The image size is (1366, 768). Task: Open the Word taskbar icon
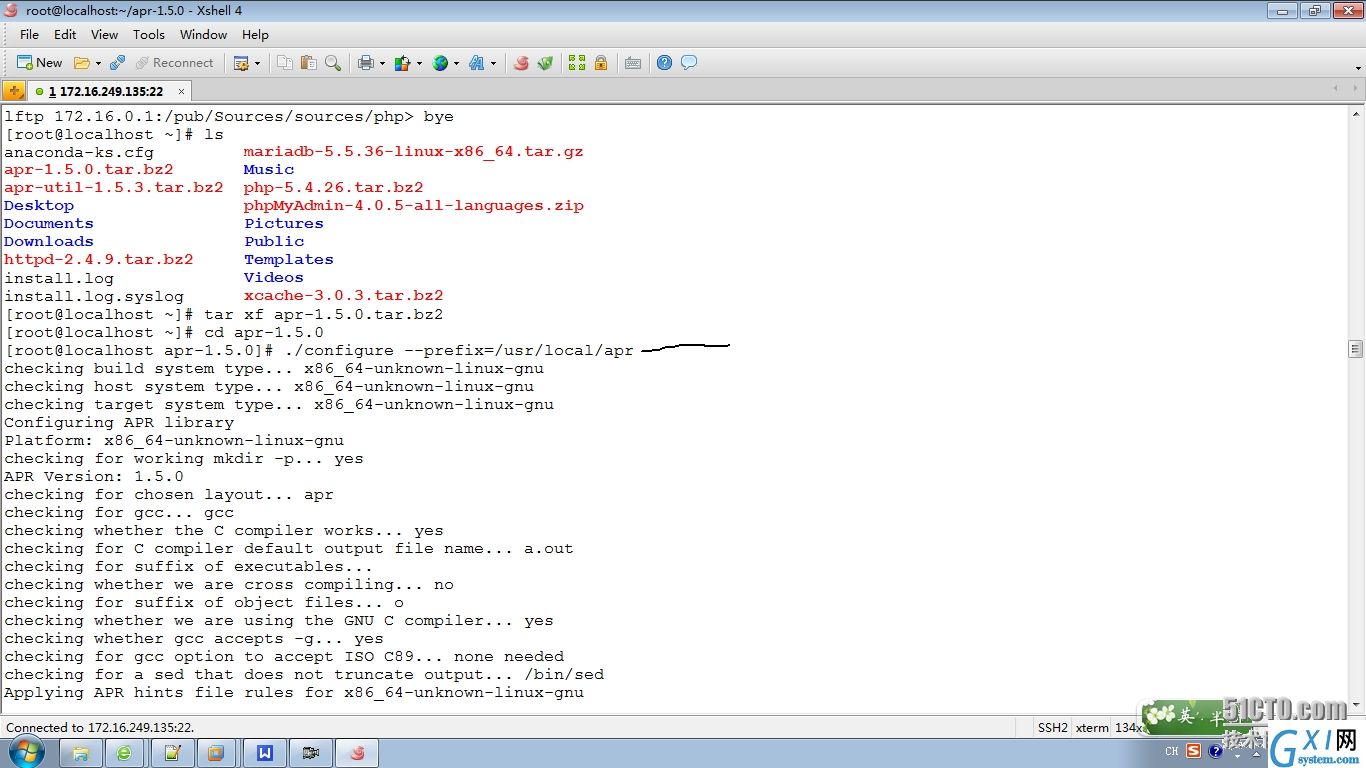pyautogui.click(x=265, y=753)
